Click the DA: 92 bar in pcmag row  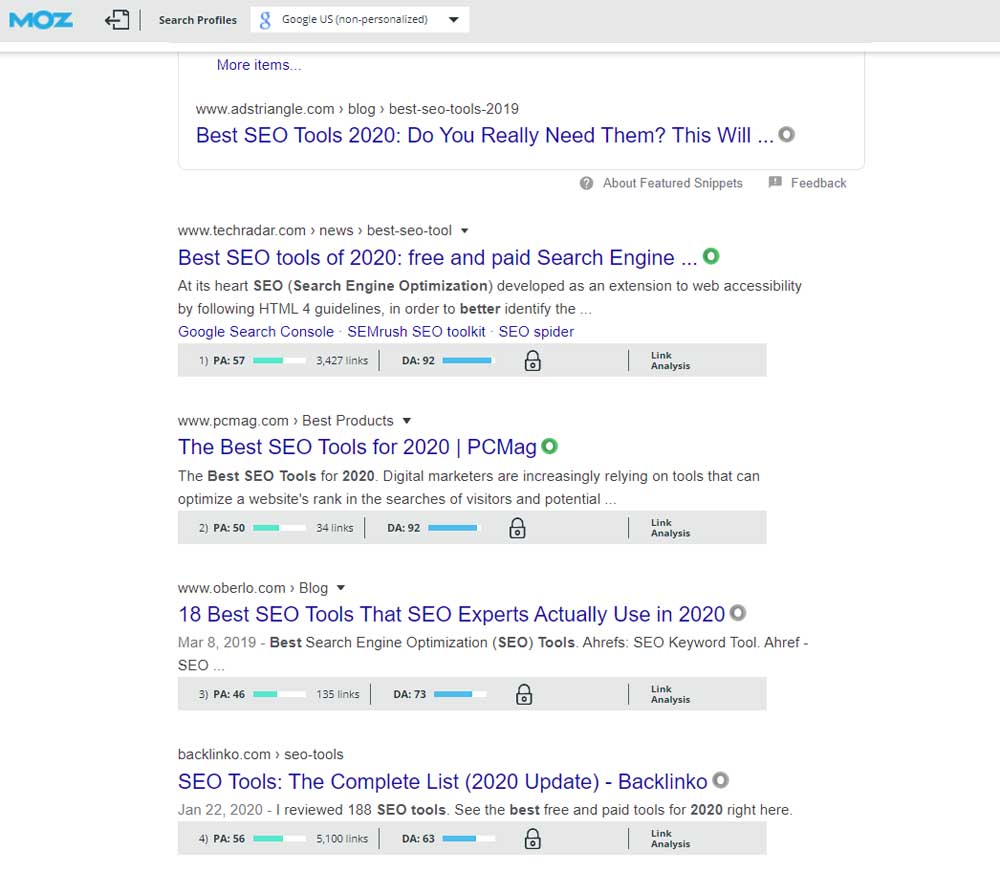453,528
